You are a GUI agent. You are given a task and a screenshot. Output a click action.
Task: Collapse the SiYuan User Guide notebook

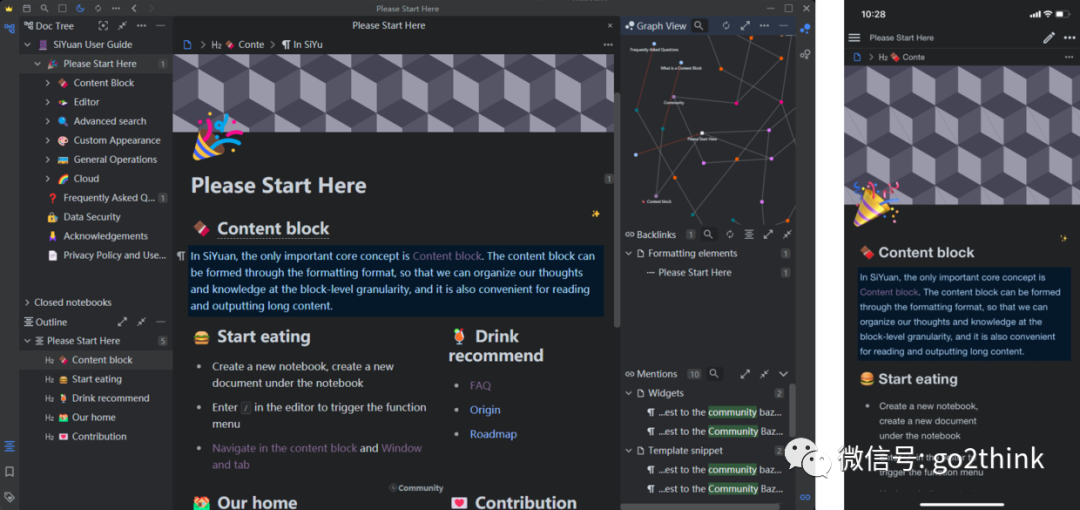[x=28, y=45]
